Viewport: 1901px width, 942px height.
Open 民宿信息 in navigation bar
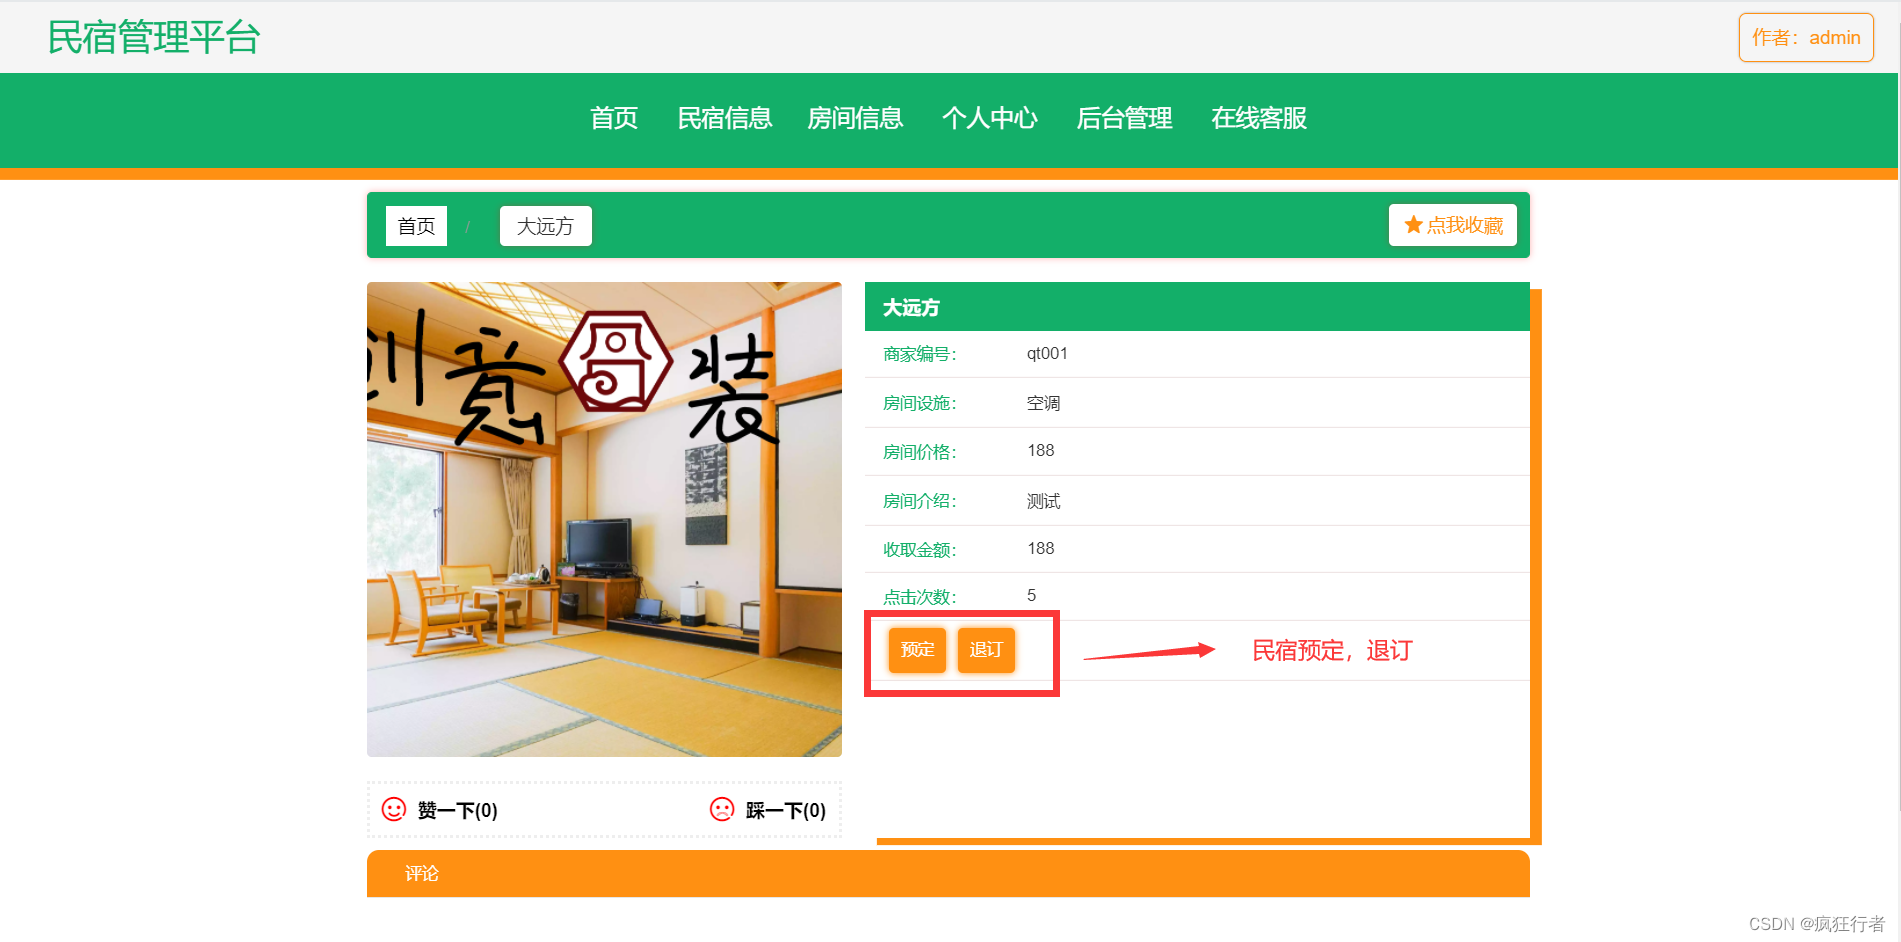(725, 118)
